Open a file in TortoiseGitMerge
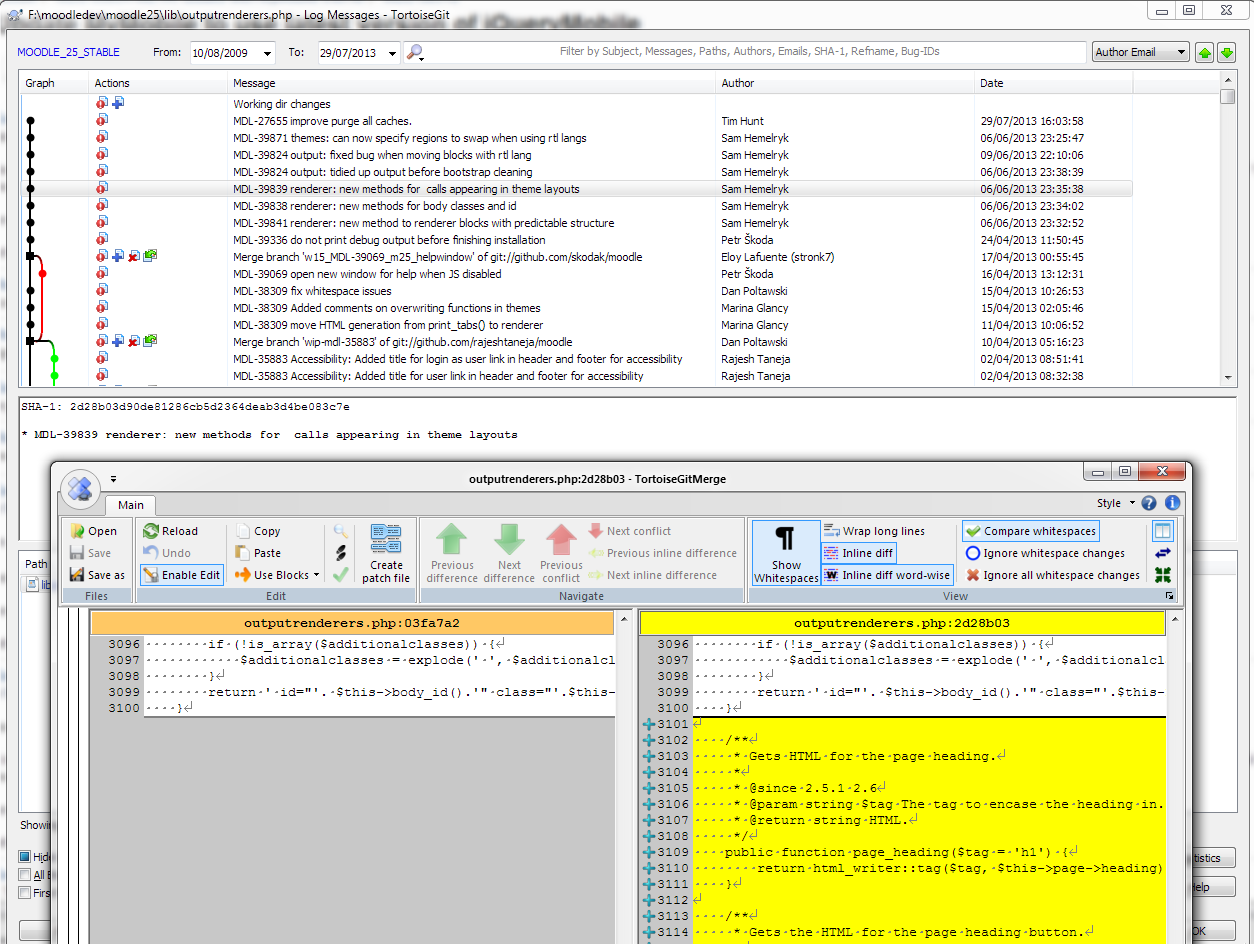1254x944 pixels. click(93, 531)
